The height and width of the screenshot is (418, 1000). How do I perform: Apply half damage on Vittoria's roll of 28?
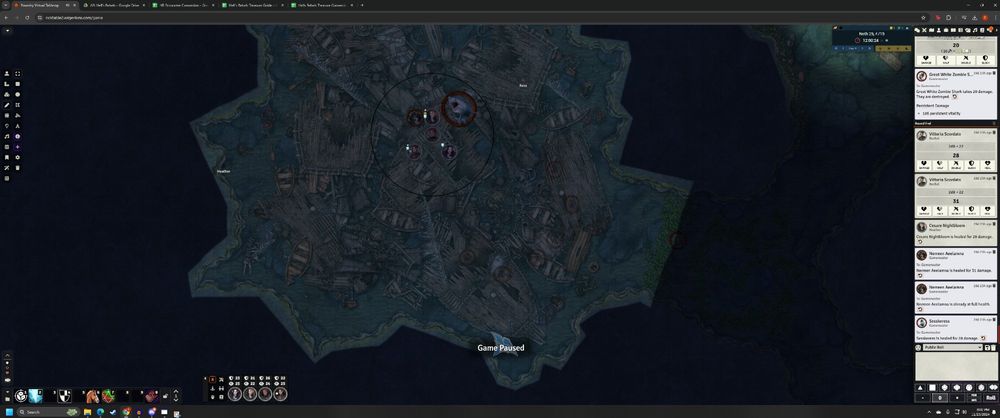click(x=939, y=164)
